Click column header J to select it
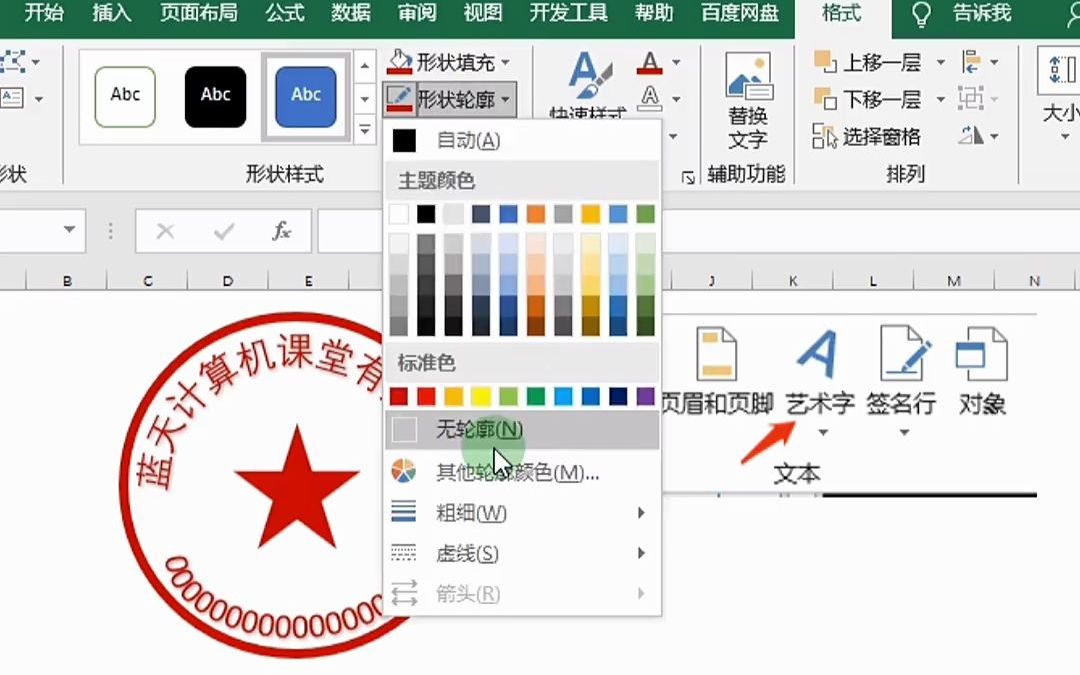This screenshot has width=1080, height=675. (x=711, y=280)
